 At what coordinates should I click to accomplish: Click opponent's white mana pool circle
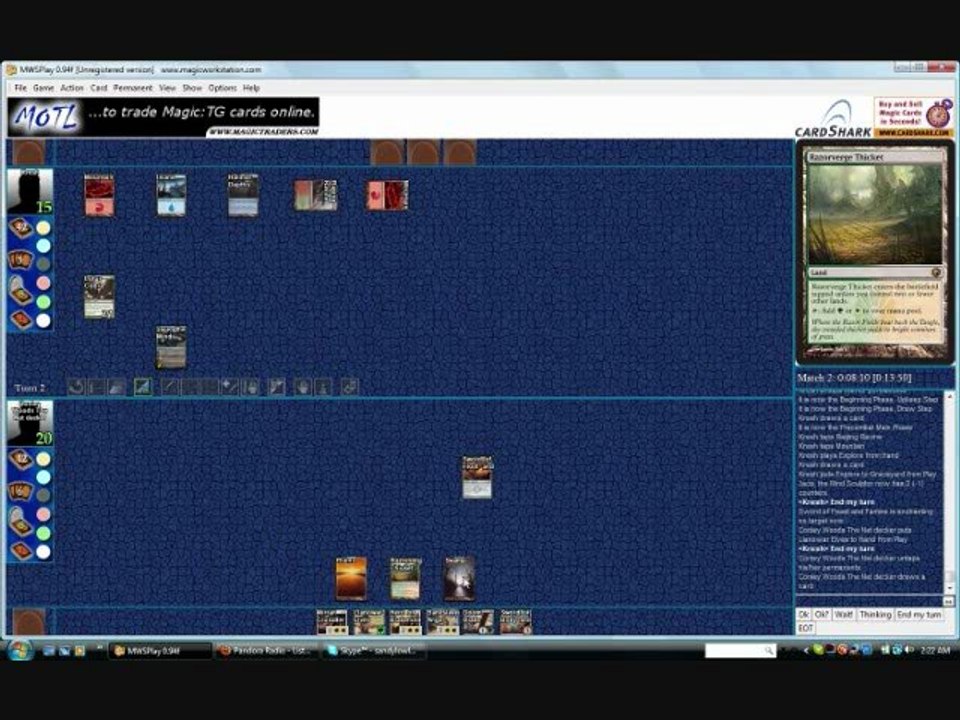point(43,320)
